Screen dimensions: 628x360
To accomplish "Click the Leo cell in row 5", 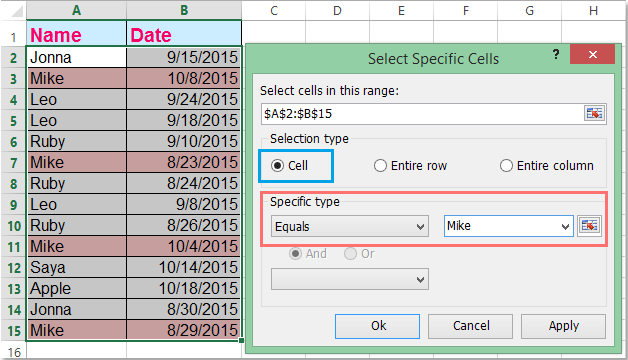I will point(76,121).
